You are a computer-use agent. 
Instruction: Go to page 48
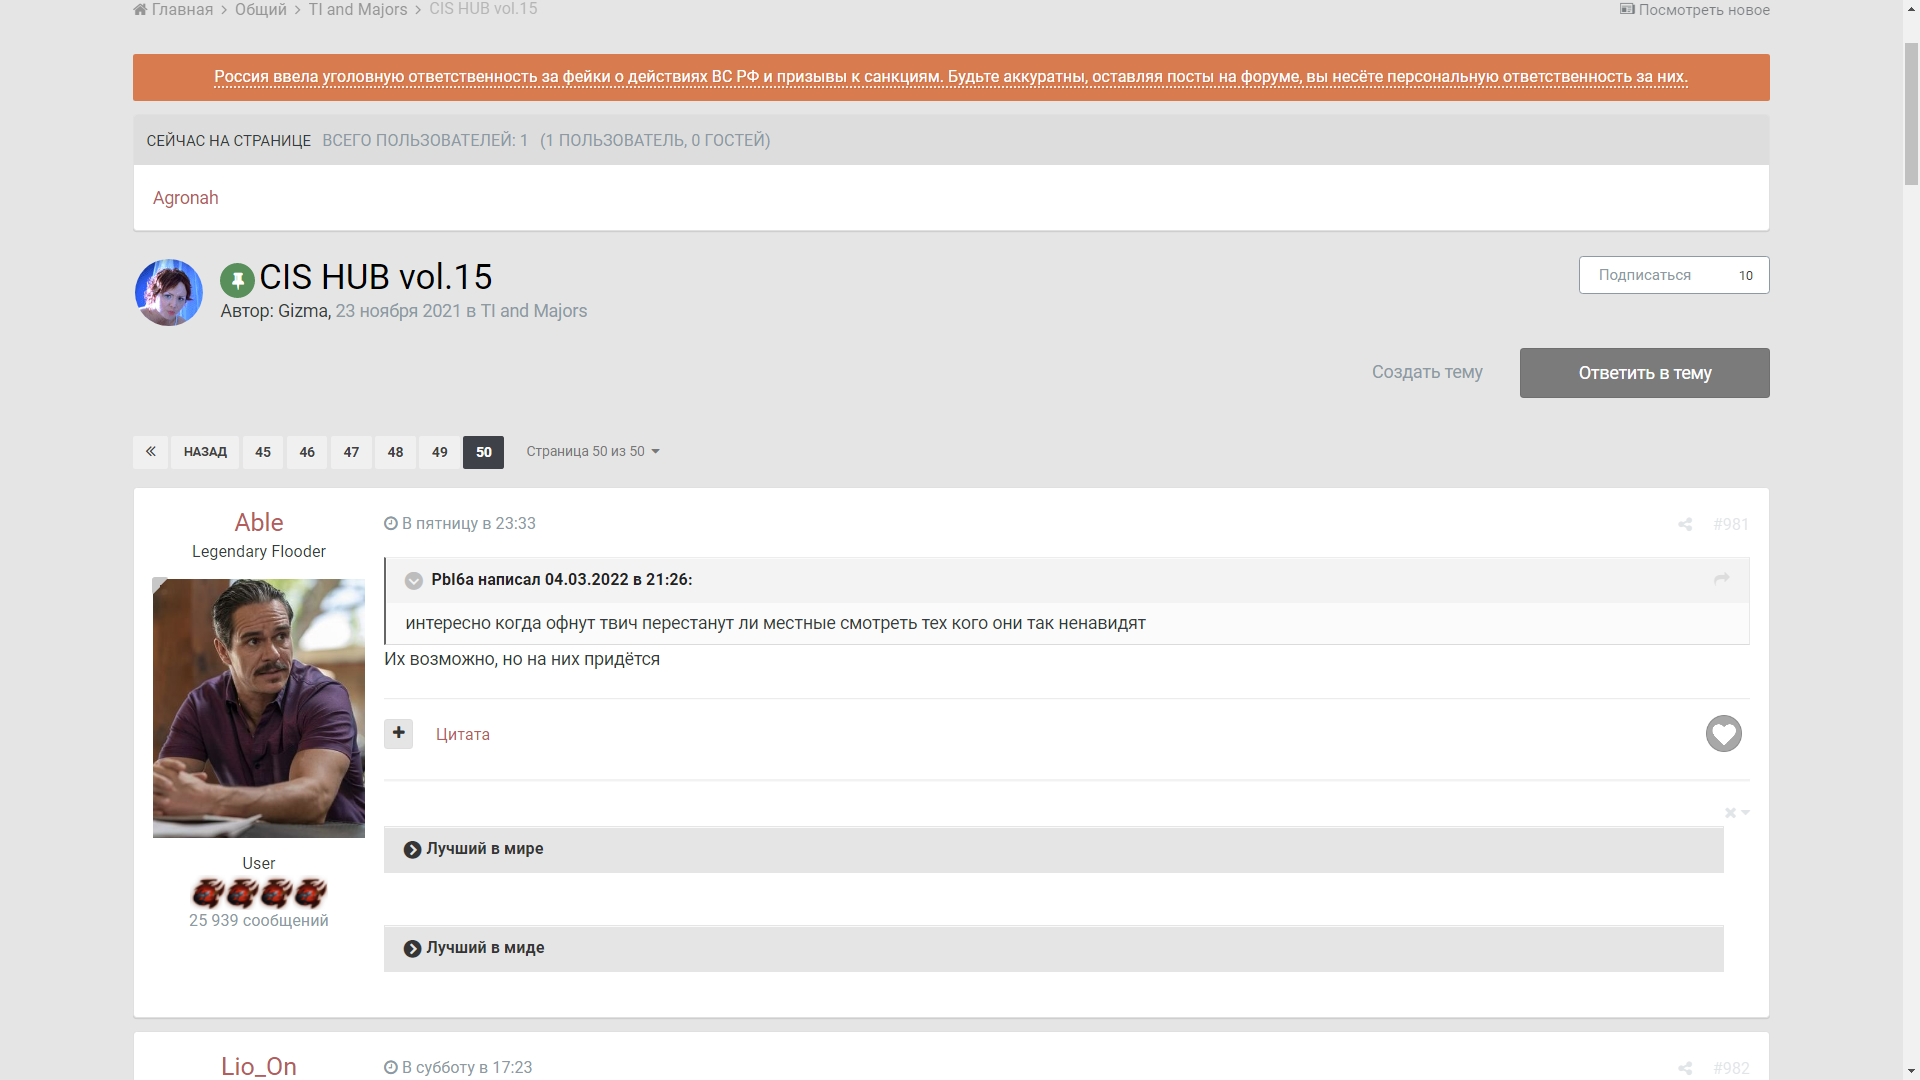(395, 452)
